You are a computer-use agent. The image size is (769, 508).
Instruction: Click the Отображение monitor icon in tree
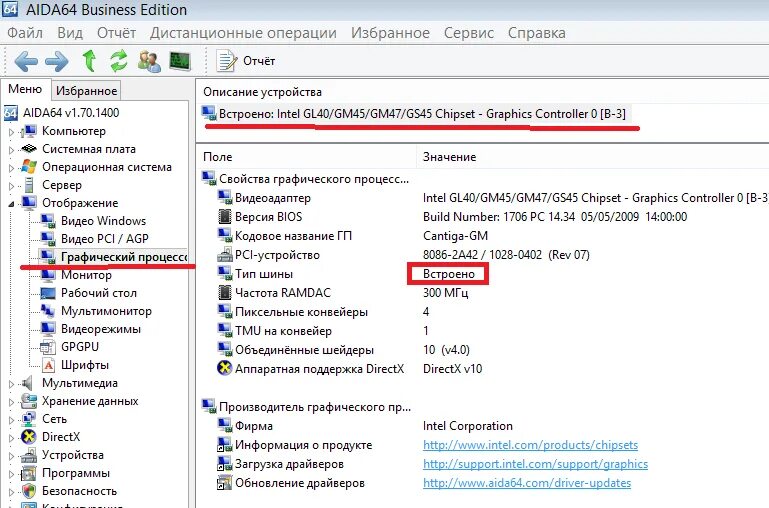pos(29,203)
